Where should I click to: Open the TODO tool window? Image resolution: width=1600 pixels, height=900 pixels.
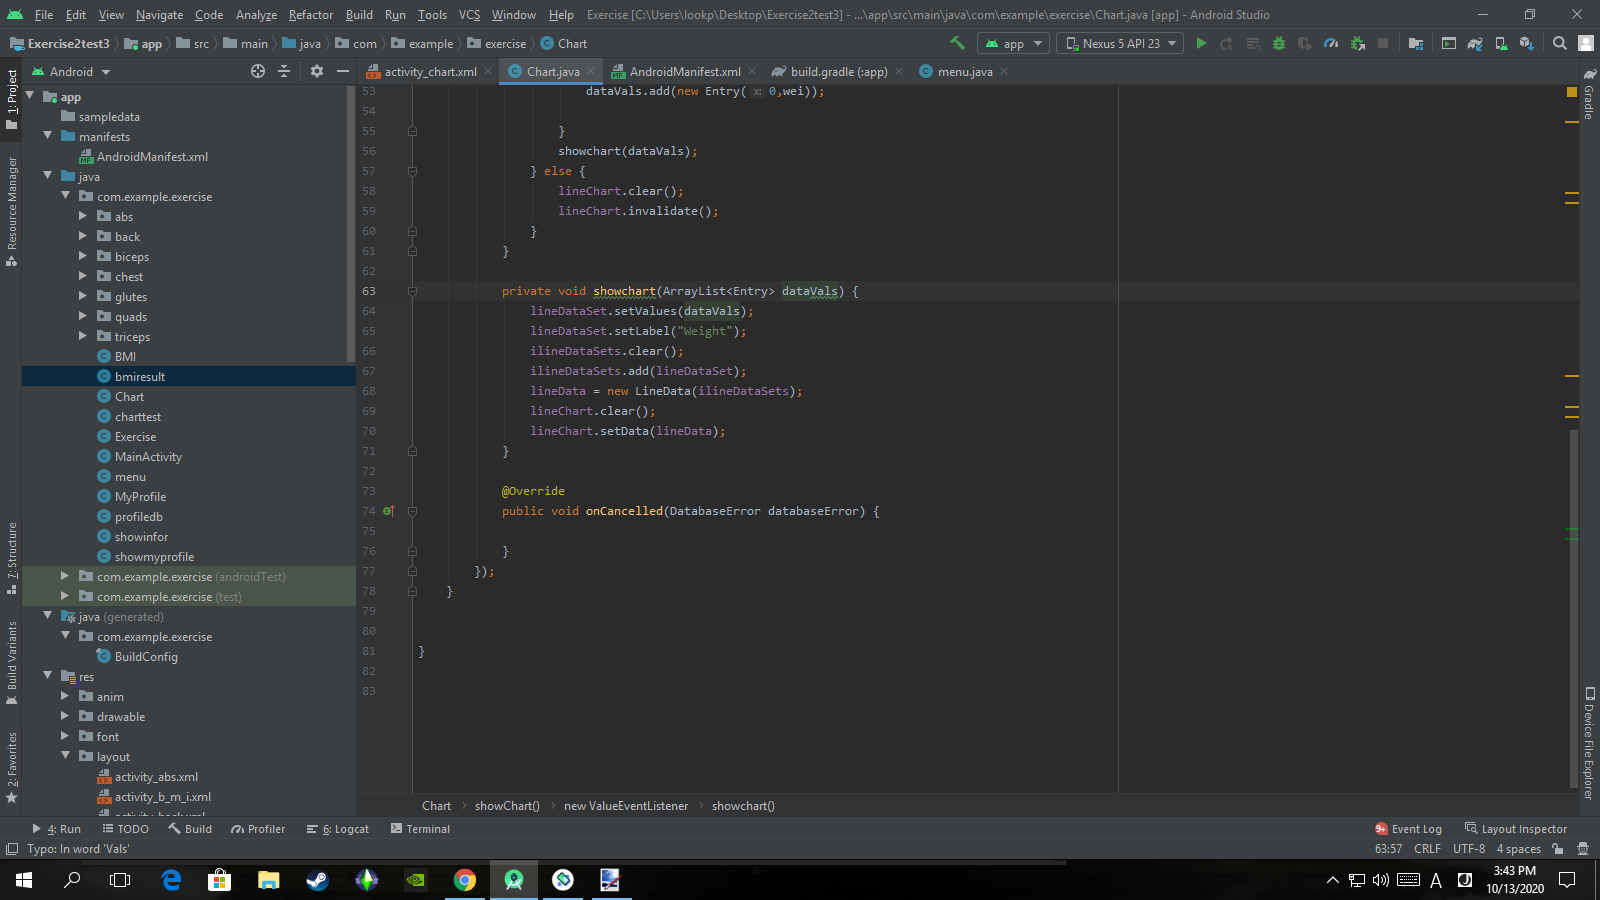[125, 829]
